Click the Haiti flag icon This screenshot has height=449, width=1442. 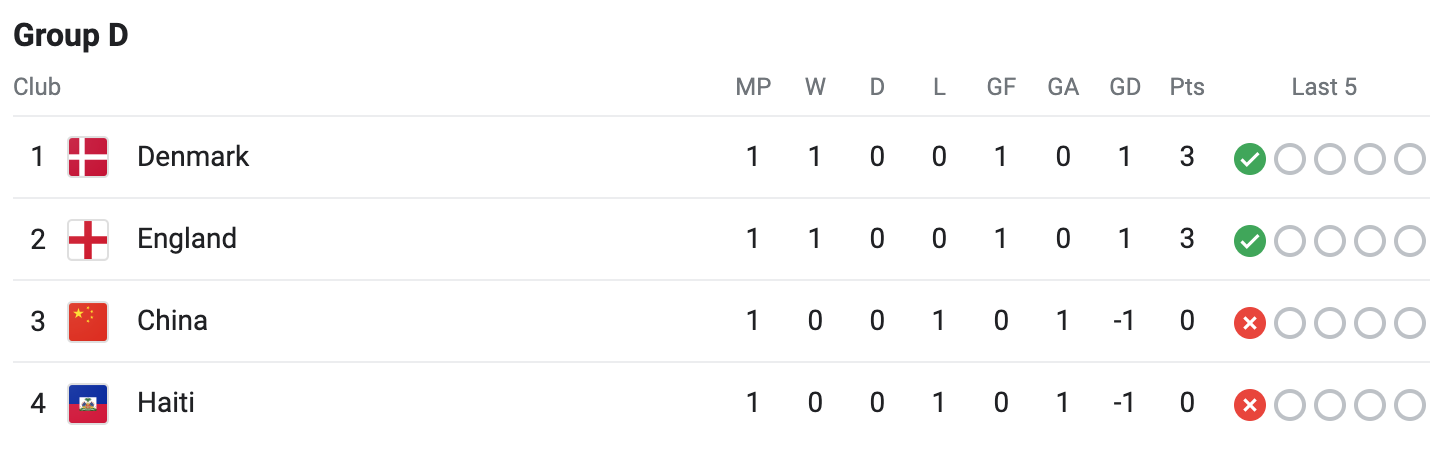tap(88, 404)
